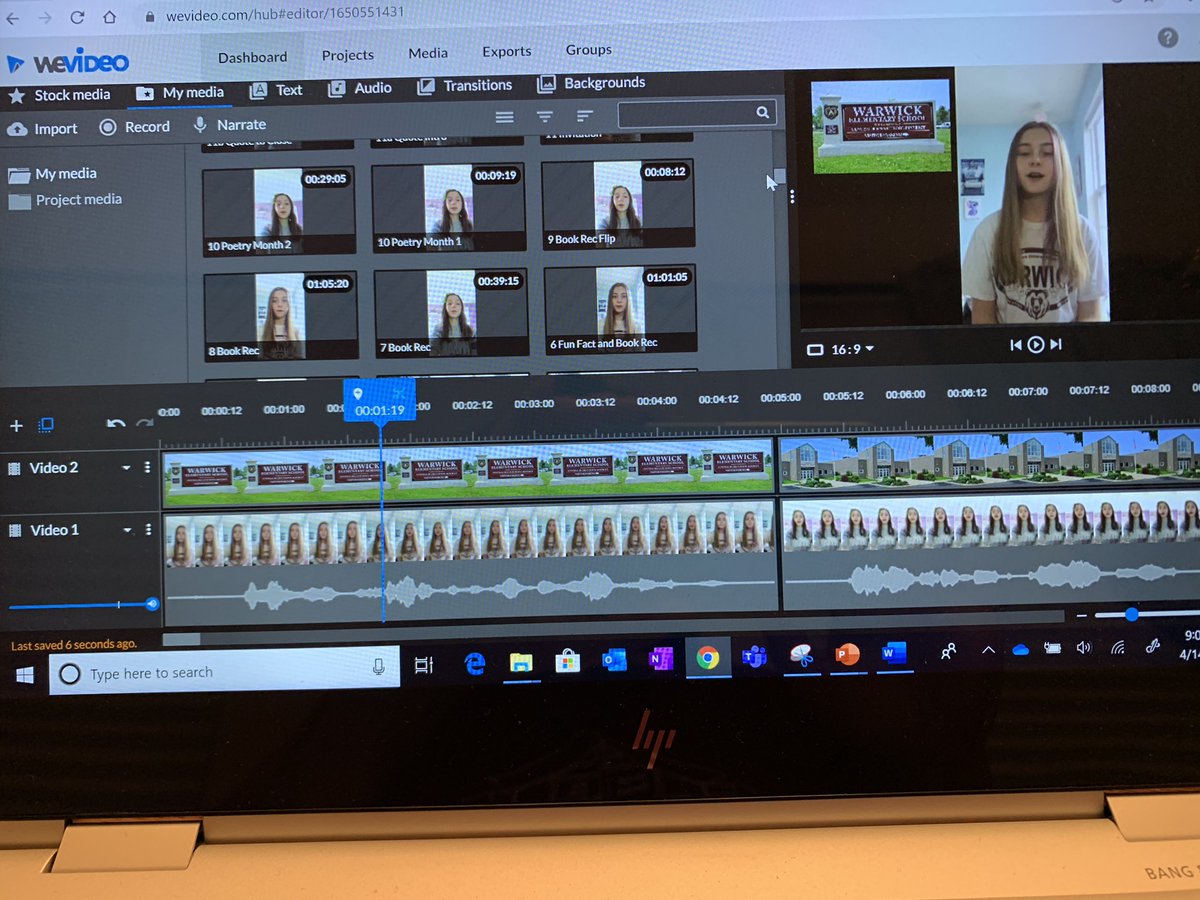The width and height of the screenshot is (1200, 900).
Task: Click the Windows Start button
Action: (25, 676)
